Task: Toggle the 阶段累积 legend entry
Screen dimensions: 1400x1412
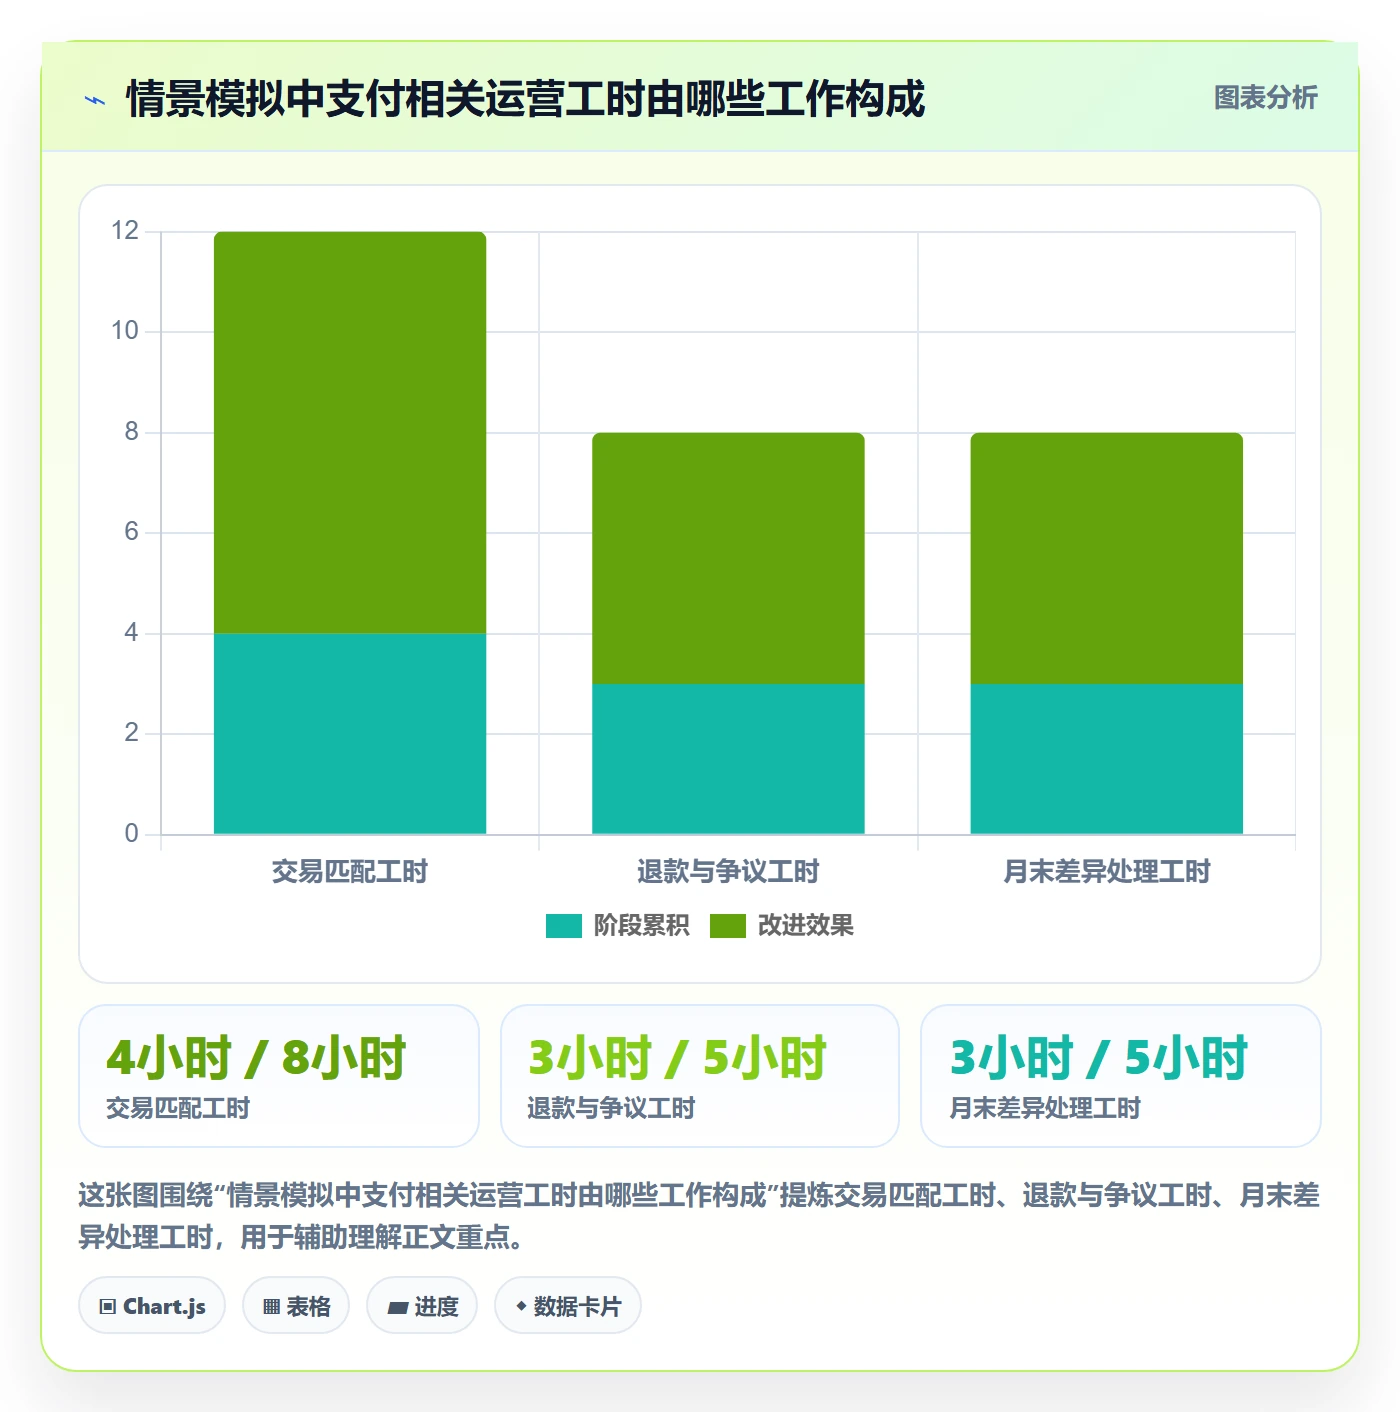Action: click(x=617, y=926)
